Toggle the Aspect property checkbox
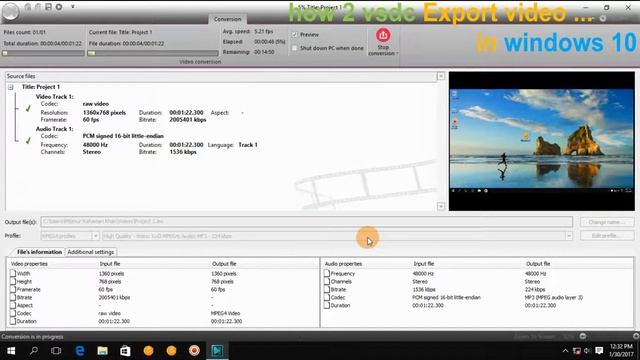The height and width of the screenshot is (360, 640). pos(13,305)
